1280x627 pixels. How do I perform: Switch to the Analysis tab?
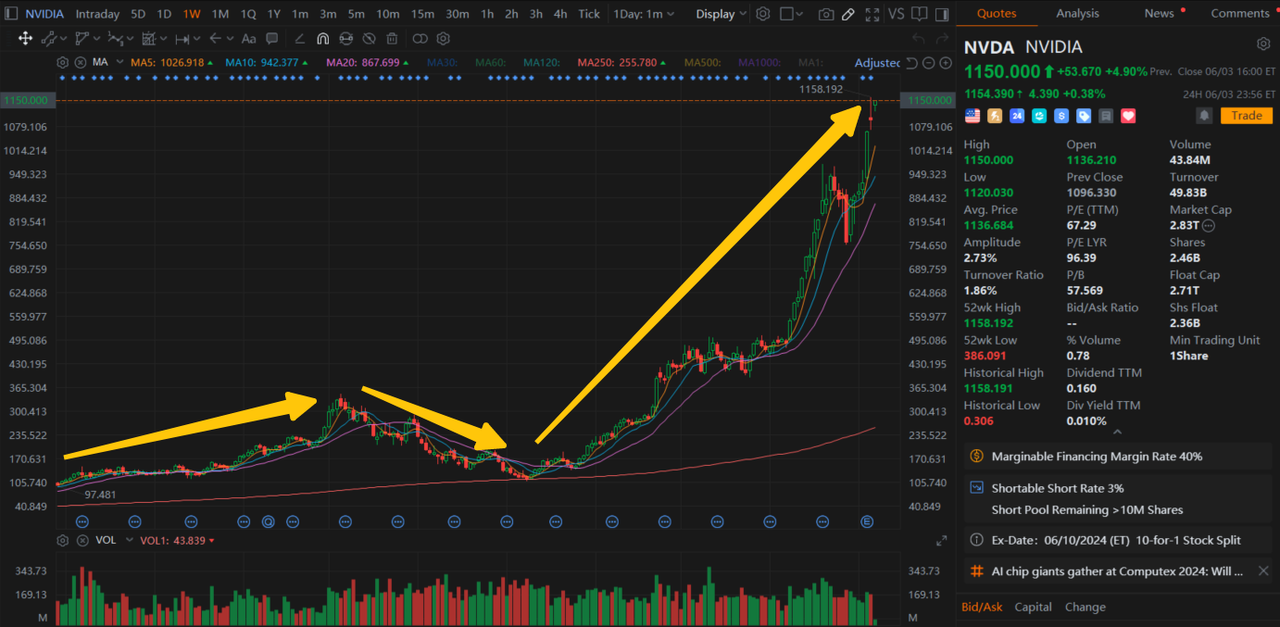click(1077, 13)
